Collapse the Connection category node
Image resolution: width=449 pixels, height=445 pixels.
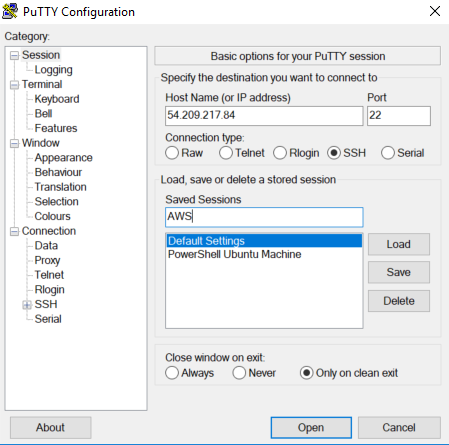[x=14, y=231]
